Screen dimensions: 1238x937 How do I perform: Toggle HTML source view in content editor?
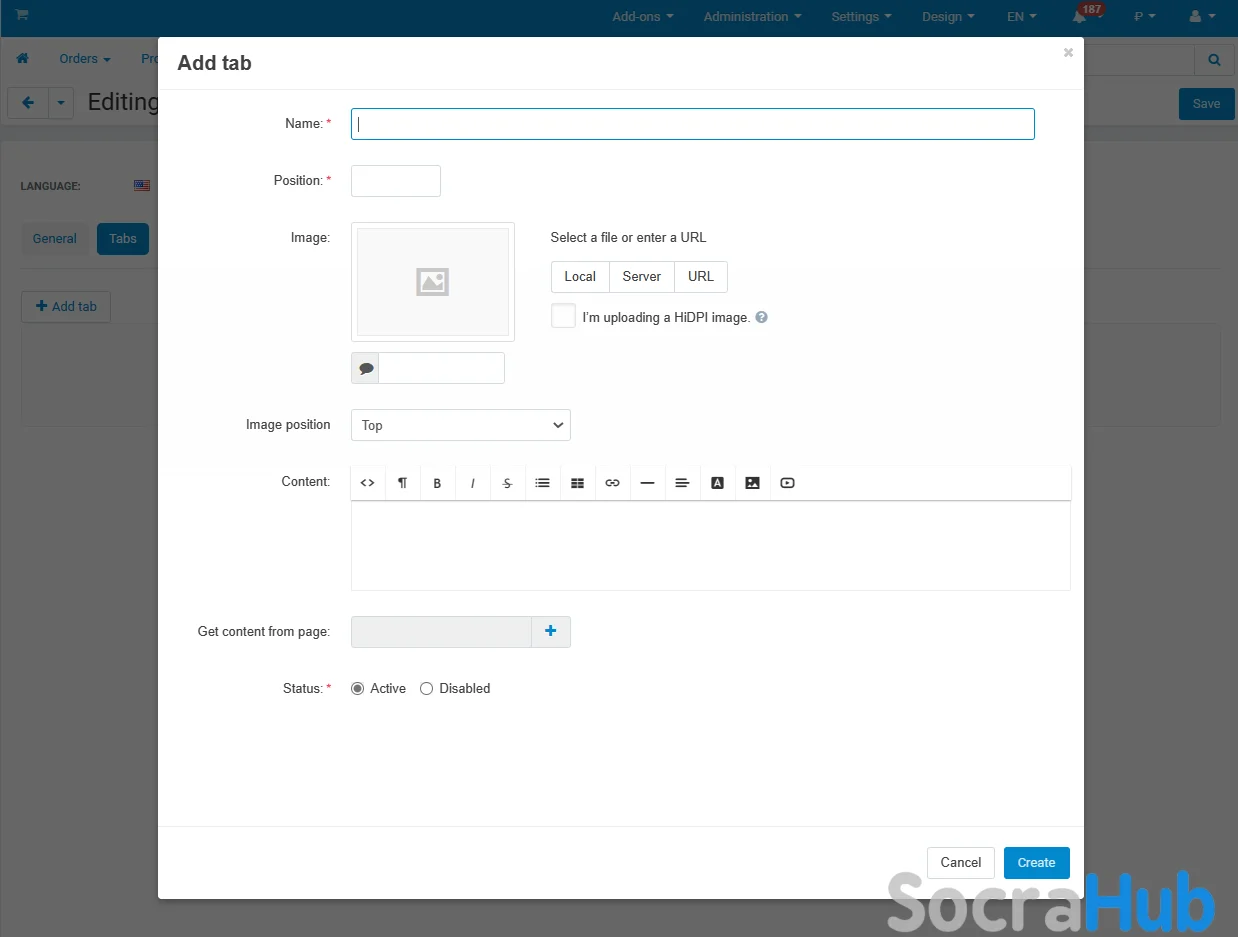click(x=367, y=483)
